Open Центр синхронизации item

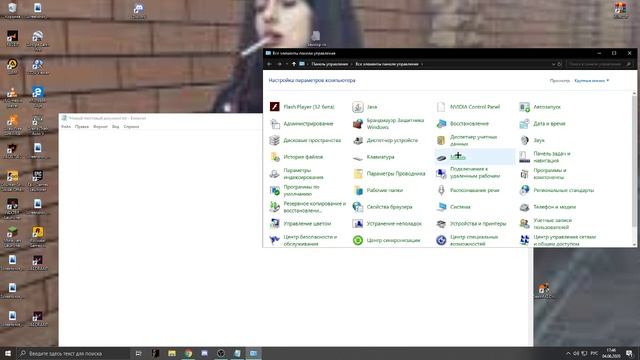coord(387,240)
